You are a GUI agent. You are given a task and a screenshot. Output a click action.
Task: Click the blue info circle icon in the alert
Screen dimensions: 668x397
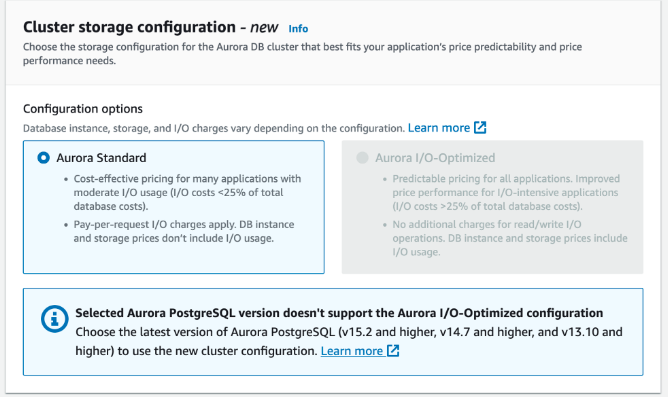click(55, 319)
